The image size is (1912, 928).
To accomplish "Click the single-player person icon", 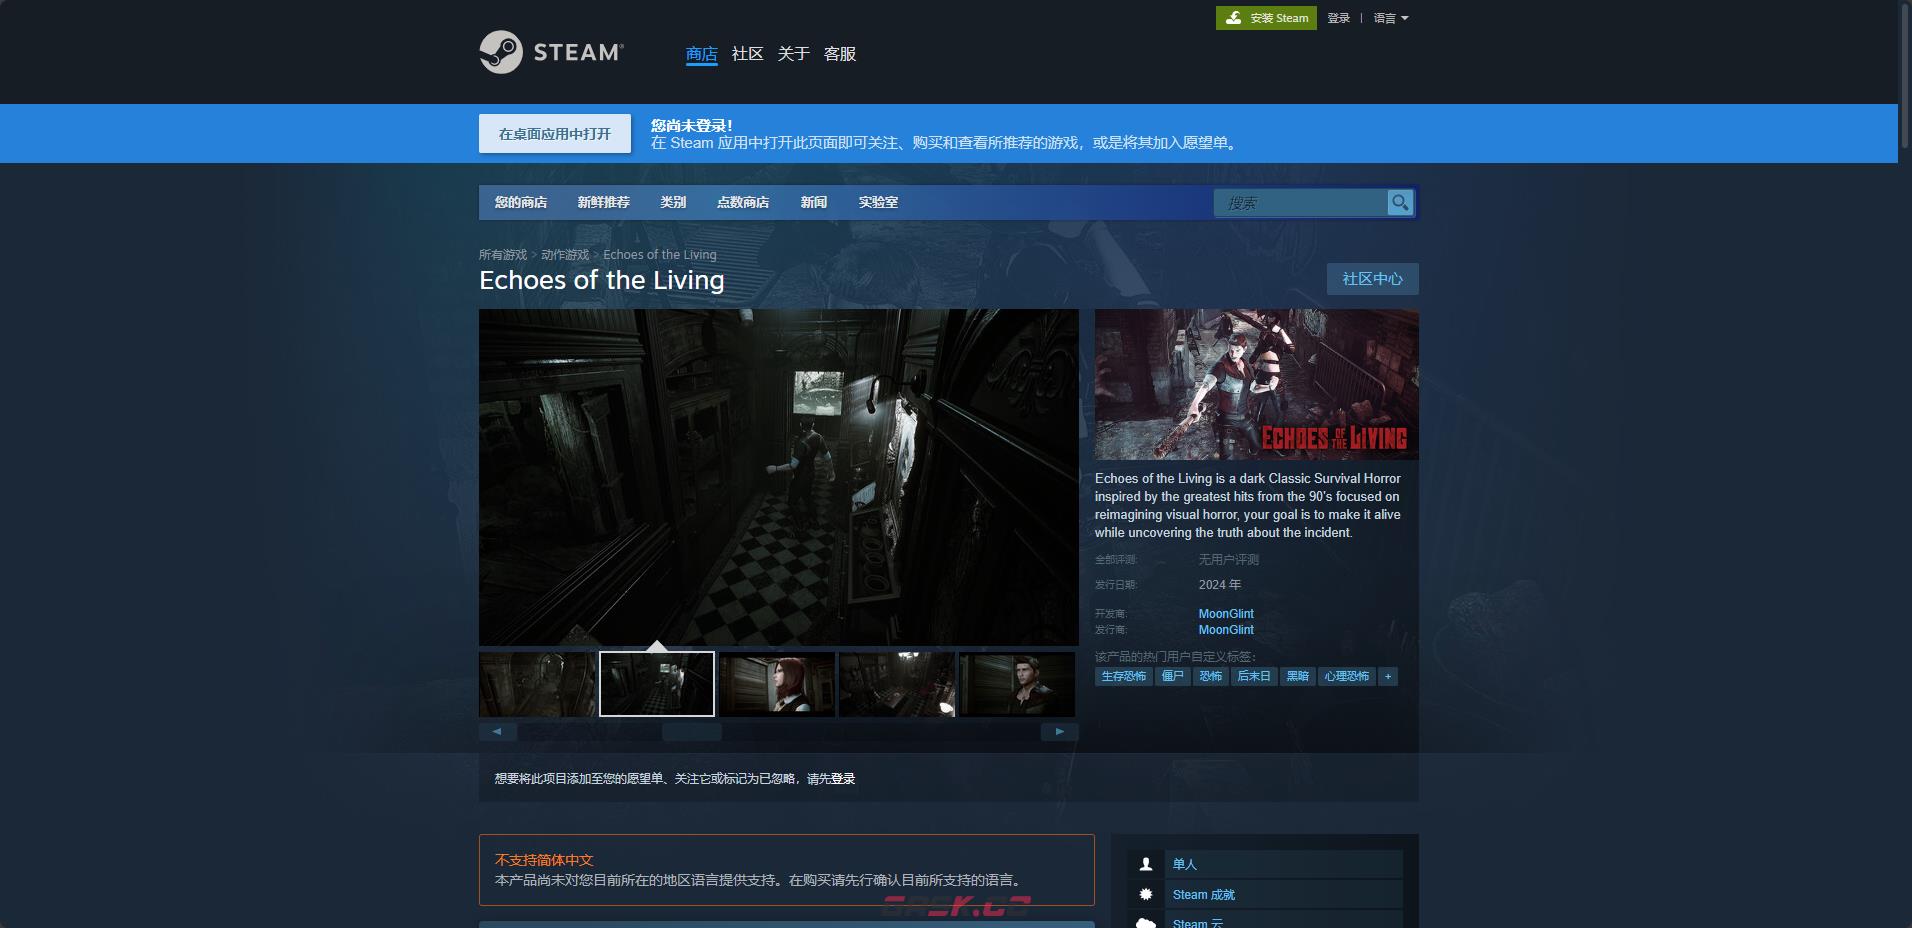I will [1146, 864].
